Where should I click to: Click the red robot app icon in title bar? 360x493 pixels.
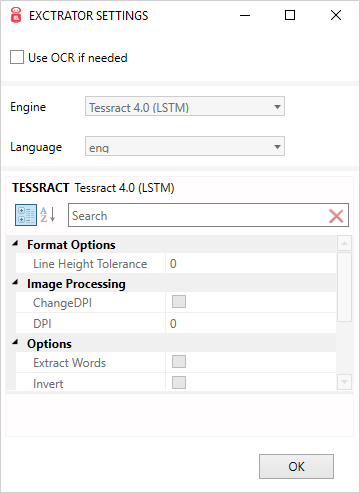click(x=16, y=15)
